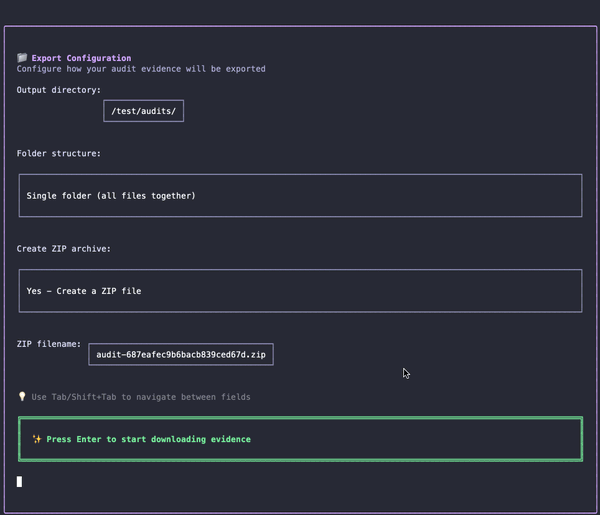
Task: Click the "Output directory:" label
Action: coord(59,90)
